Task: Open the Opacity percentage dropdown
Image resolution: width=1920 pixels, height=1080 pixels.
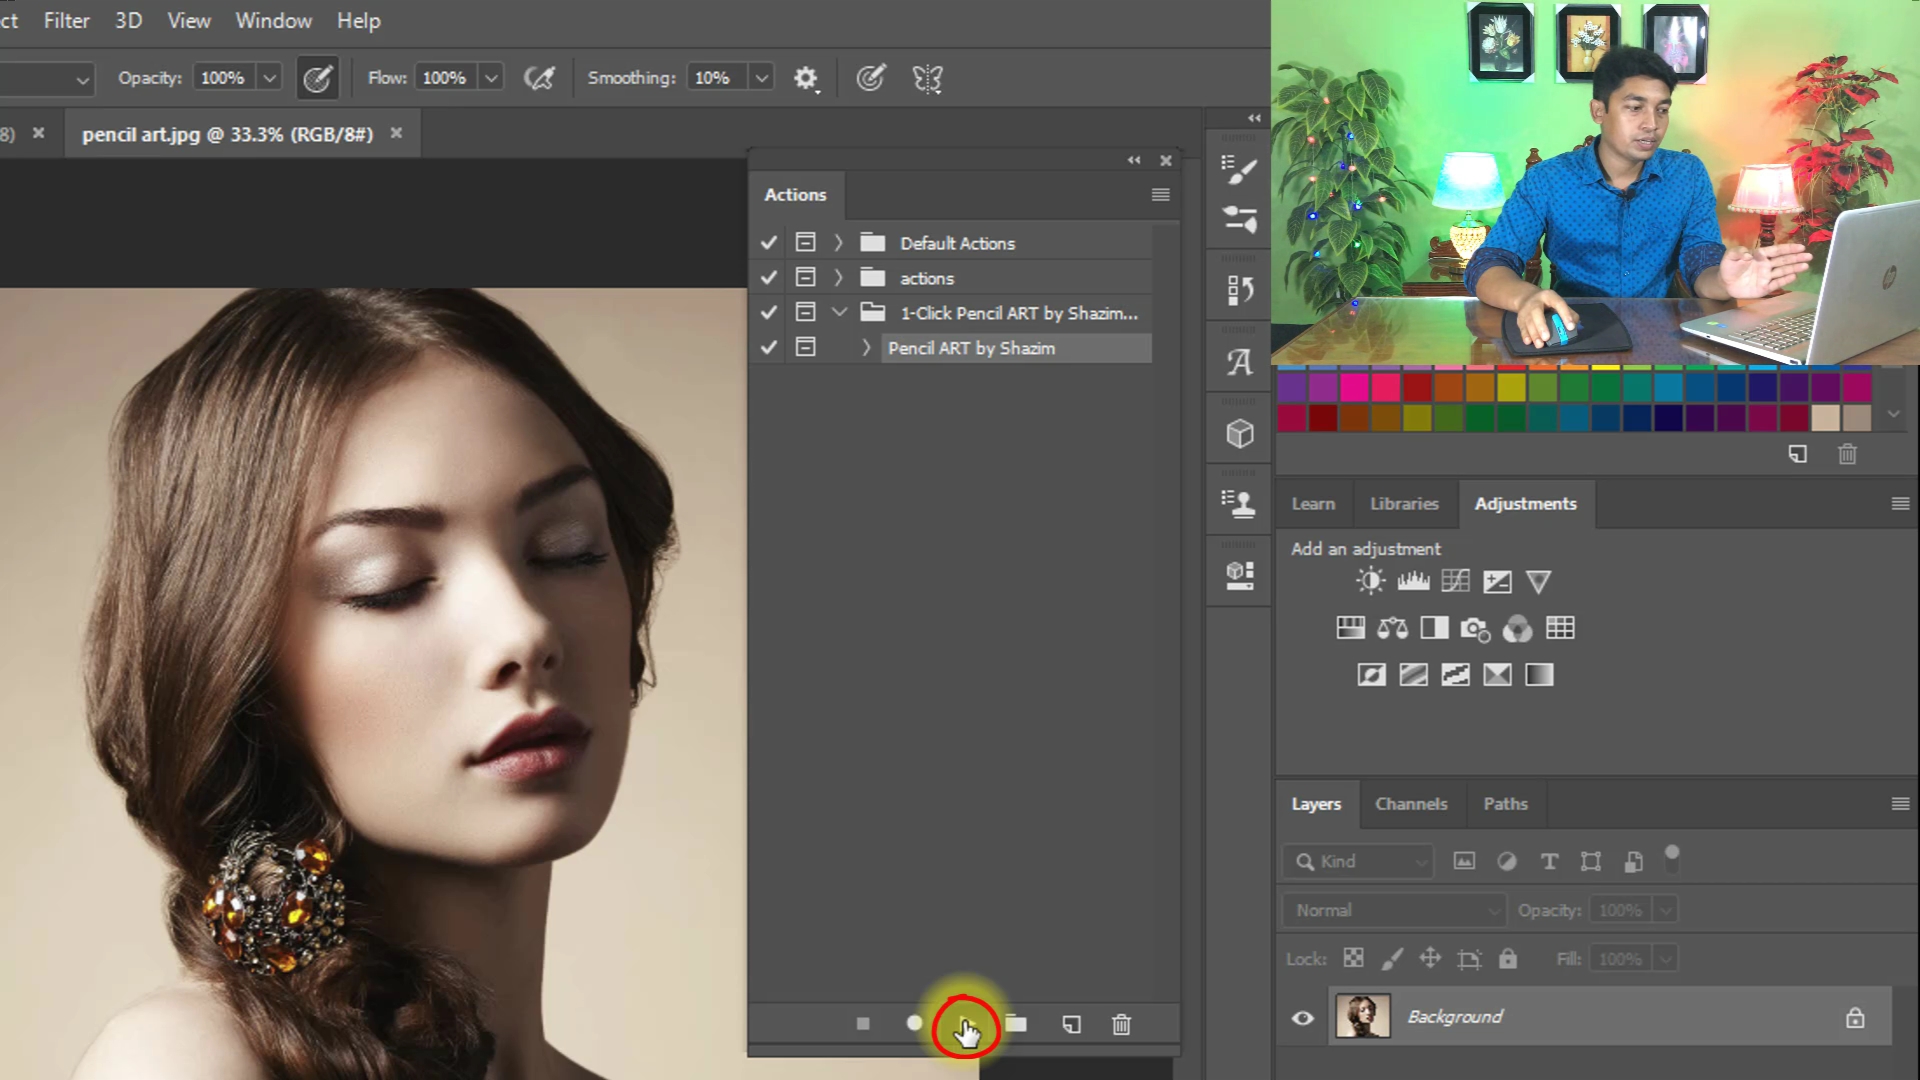Action: tap(269, 78)
